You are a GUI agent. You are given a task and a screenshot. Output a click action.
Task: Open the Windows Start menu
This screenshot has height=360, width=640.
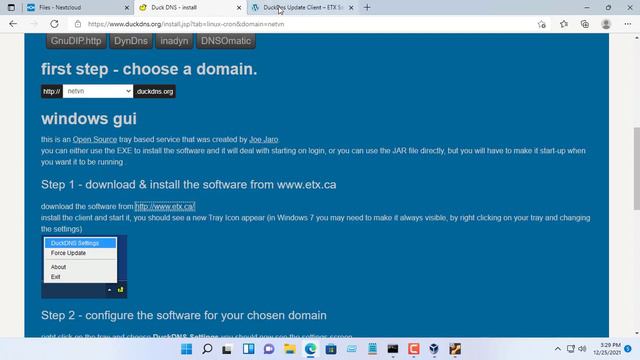coord(187,349)
